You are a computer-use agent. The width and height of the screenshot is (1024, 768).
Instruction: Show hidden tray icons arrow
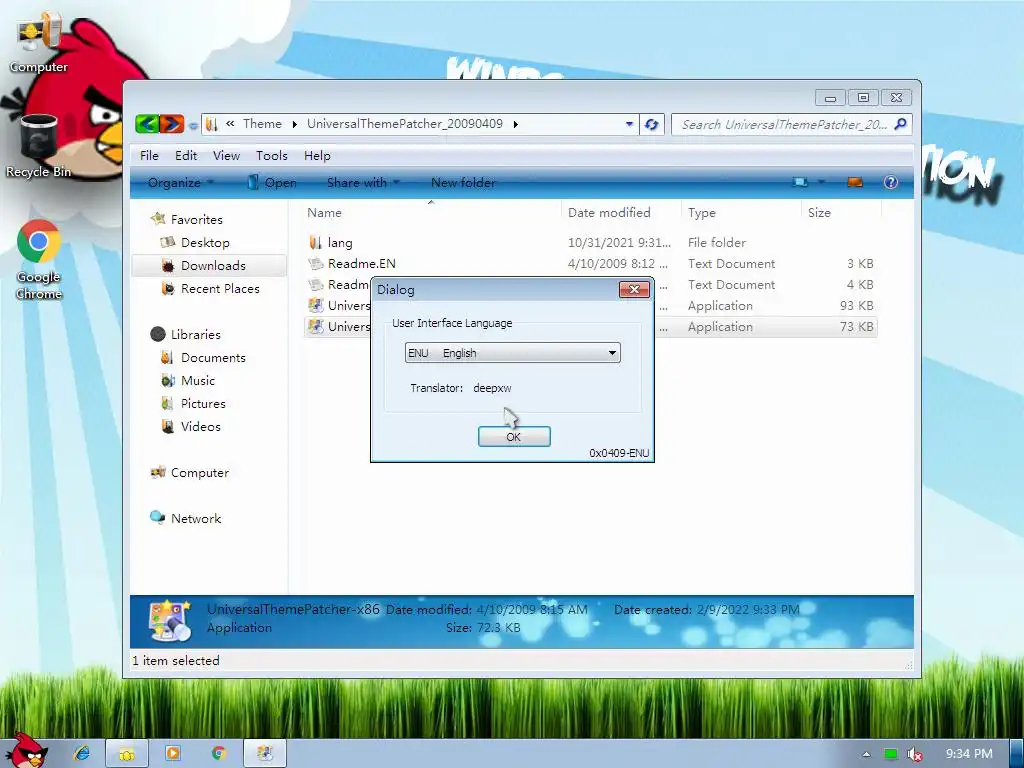866,754
